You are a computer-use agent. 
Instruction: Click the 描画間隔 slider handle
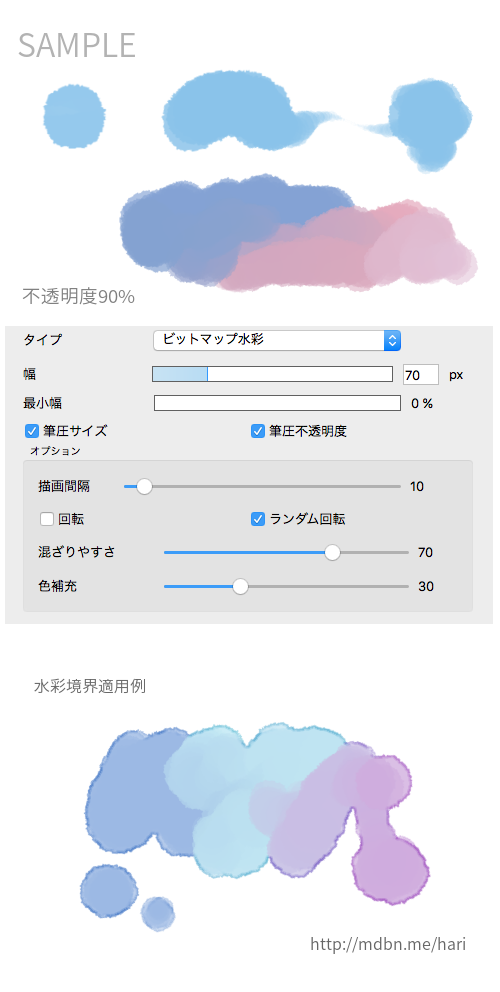tap(144, 487)
